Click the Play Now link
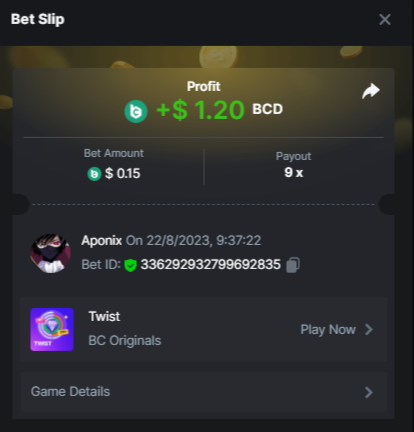The width and height of the screenshot is (414, 432). click(328, 330)
